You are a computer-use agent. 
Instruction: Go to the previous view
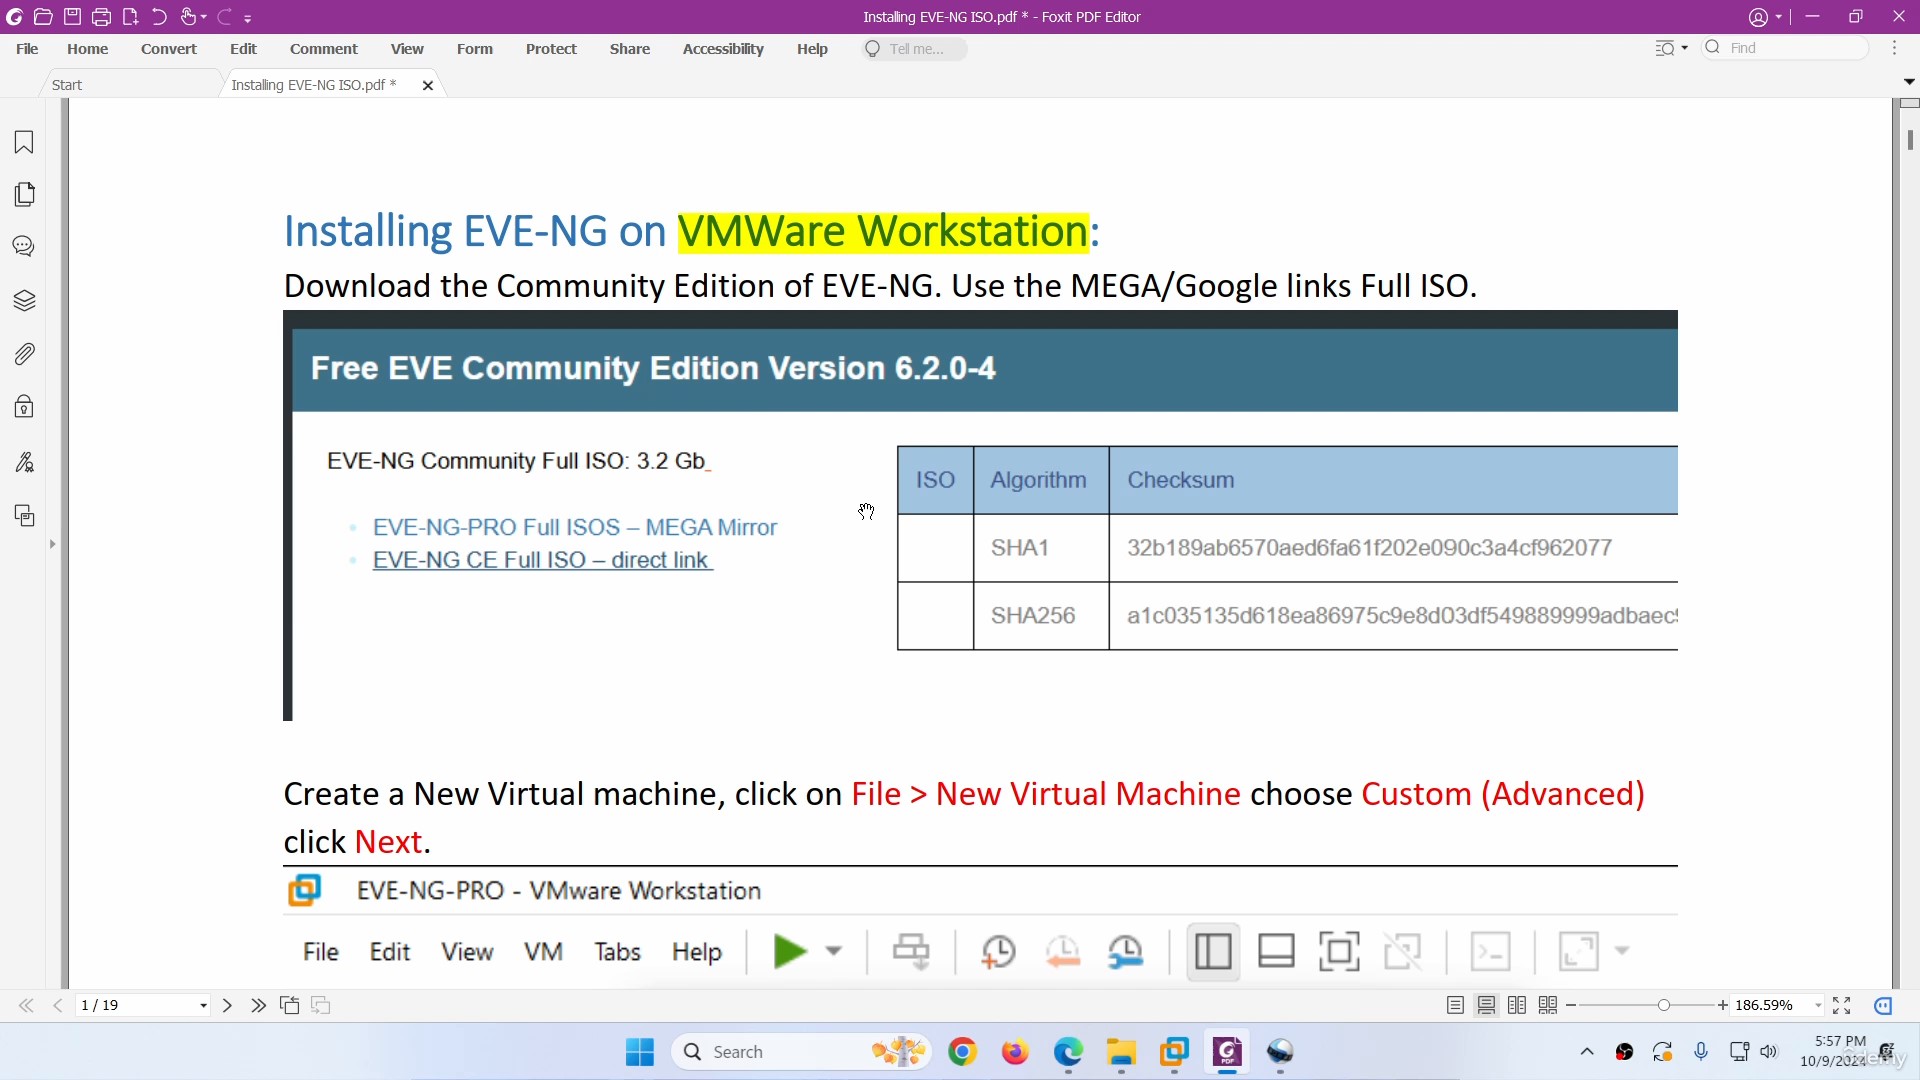(290, 1005)
